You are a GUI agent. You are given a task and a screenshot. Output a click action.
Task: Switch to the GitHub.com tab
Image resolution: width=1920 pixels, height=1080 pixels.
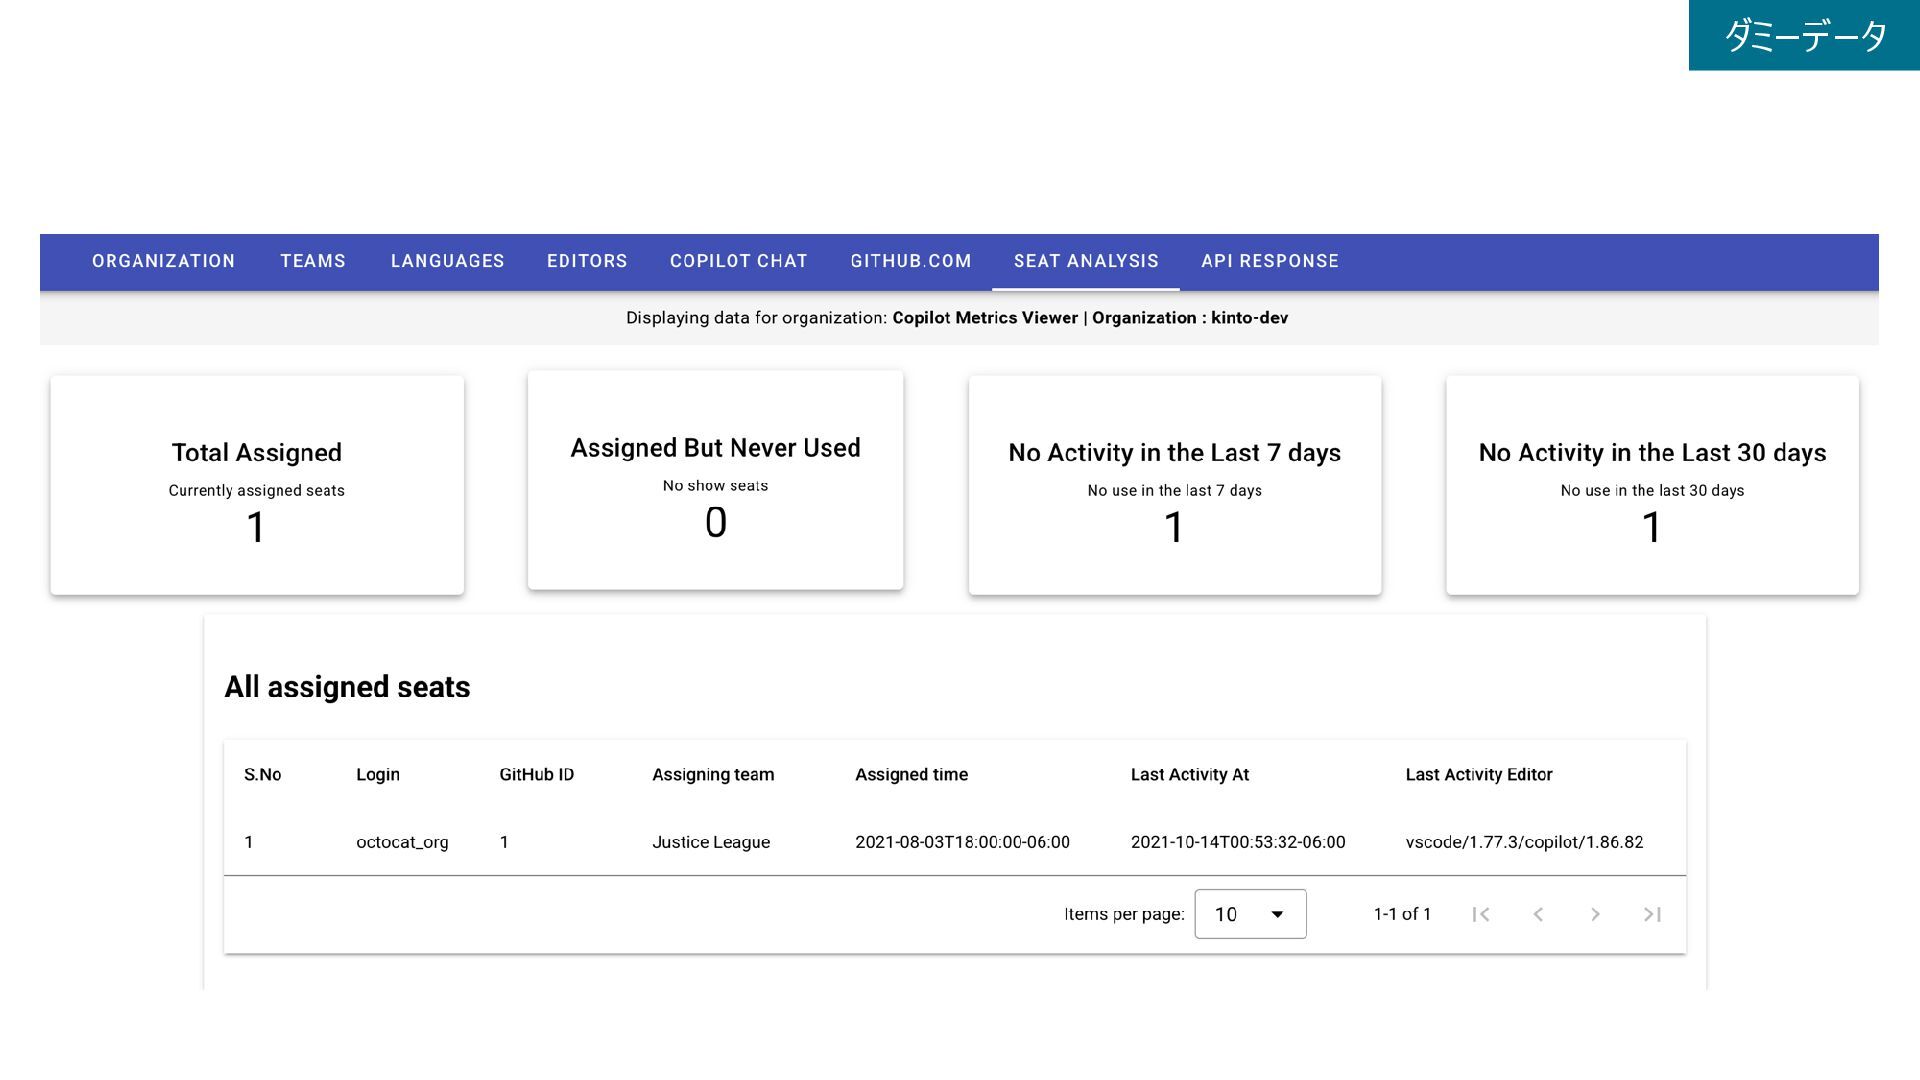(911, 261)
